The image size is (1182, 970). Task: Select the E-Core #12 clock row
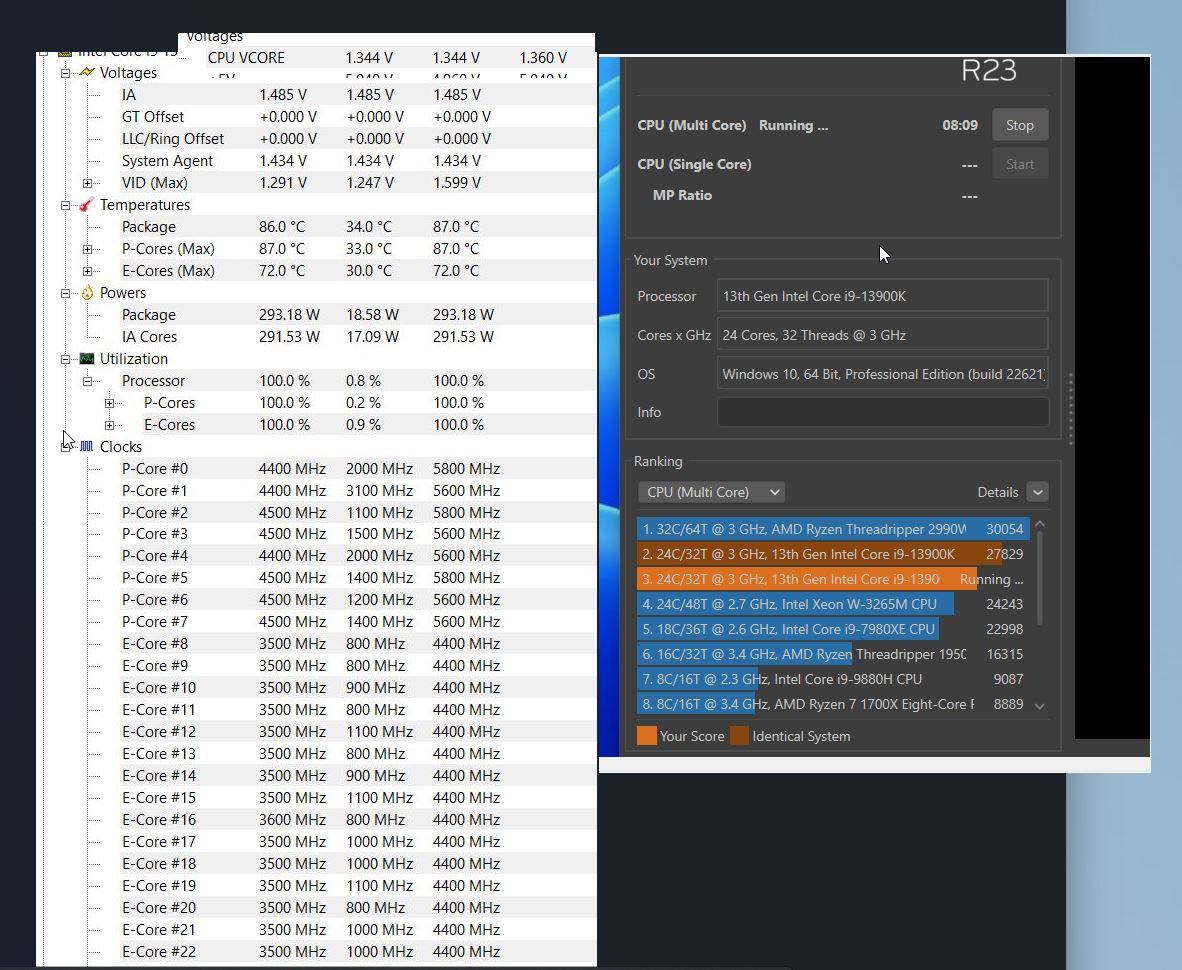(x=357, y=732)
